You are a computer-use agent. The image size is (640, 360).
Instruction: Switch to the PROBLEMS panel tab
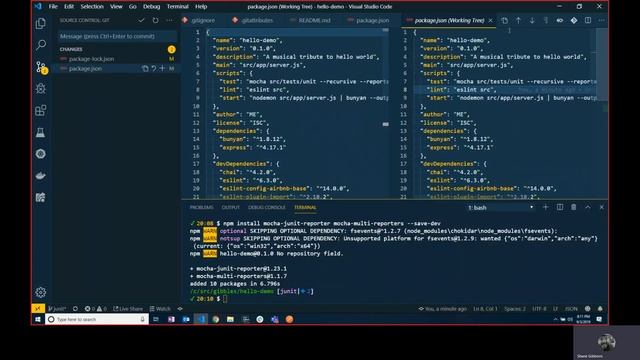pyautogui.click(x=202, y=207)
